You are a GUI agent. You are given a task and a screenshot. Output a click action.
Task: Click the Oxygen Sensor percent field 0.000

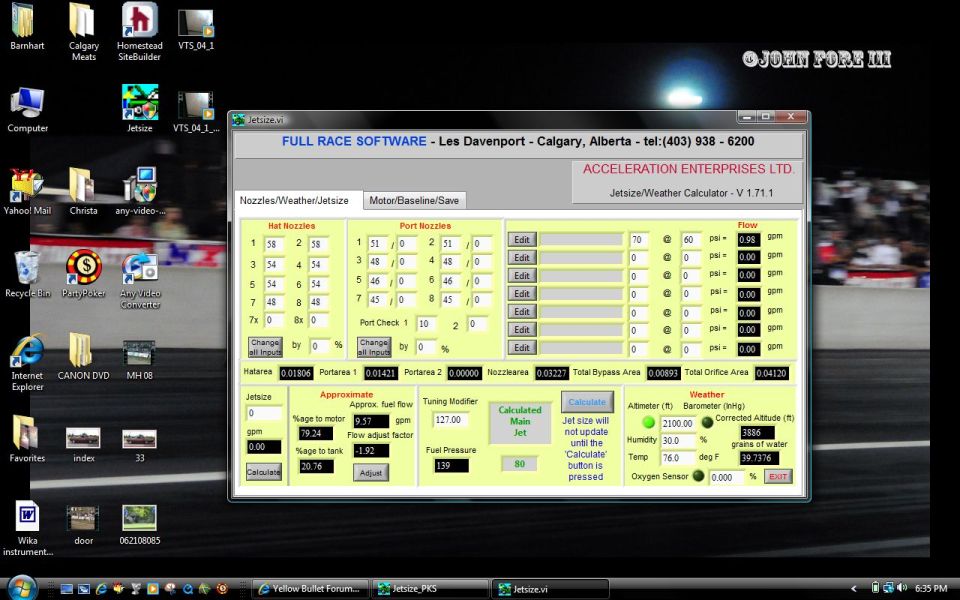[x=727, y=478]
